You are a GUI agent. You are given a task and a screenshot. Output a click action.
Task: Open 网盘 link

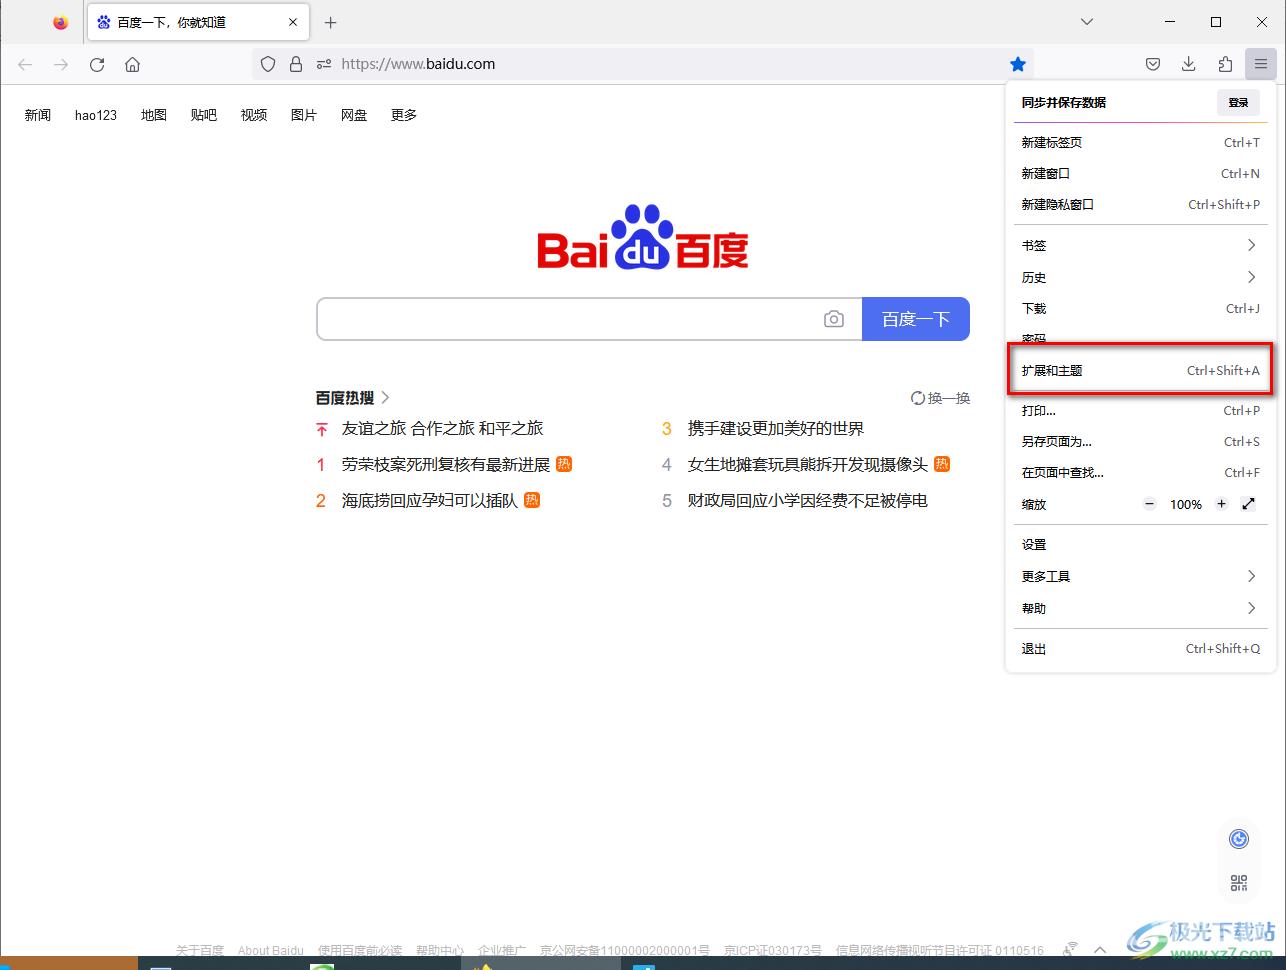(354, 115)
